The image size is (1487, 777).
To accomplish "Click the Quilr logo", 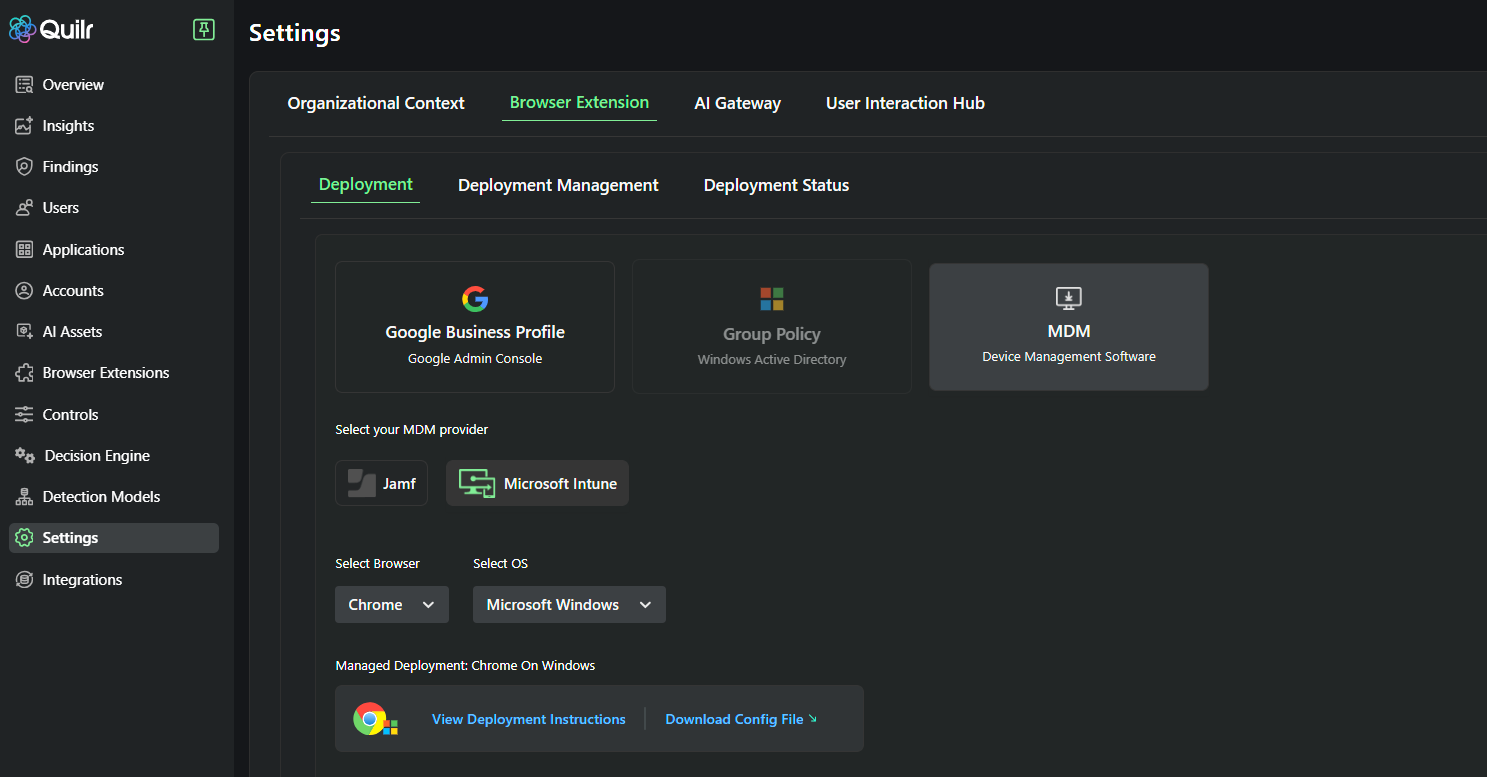I will [51, 30].
